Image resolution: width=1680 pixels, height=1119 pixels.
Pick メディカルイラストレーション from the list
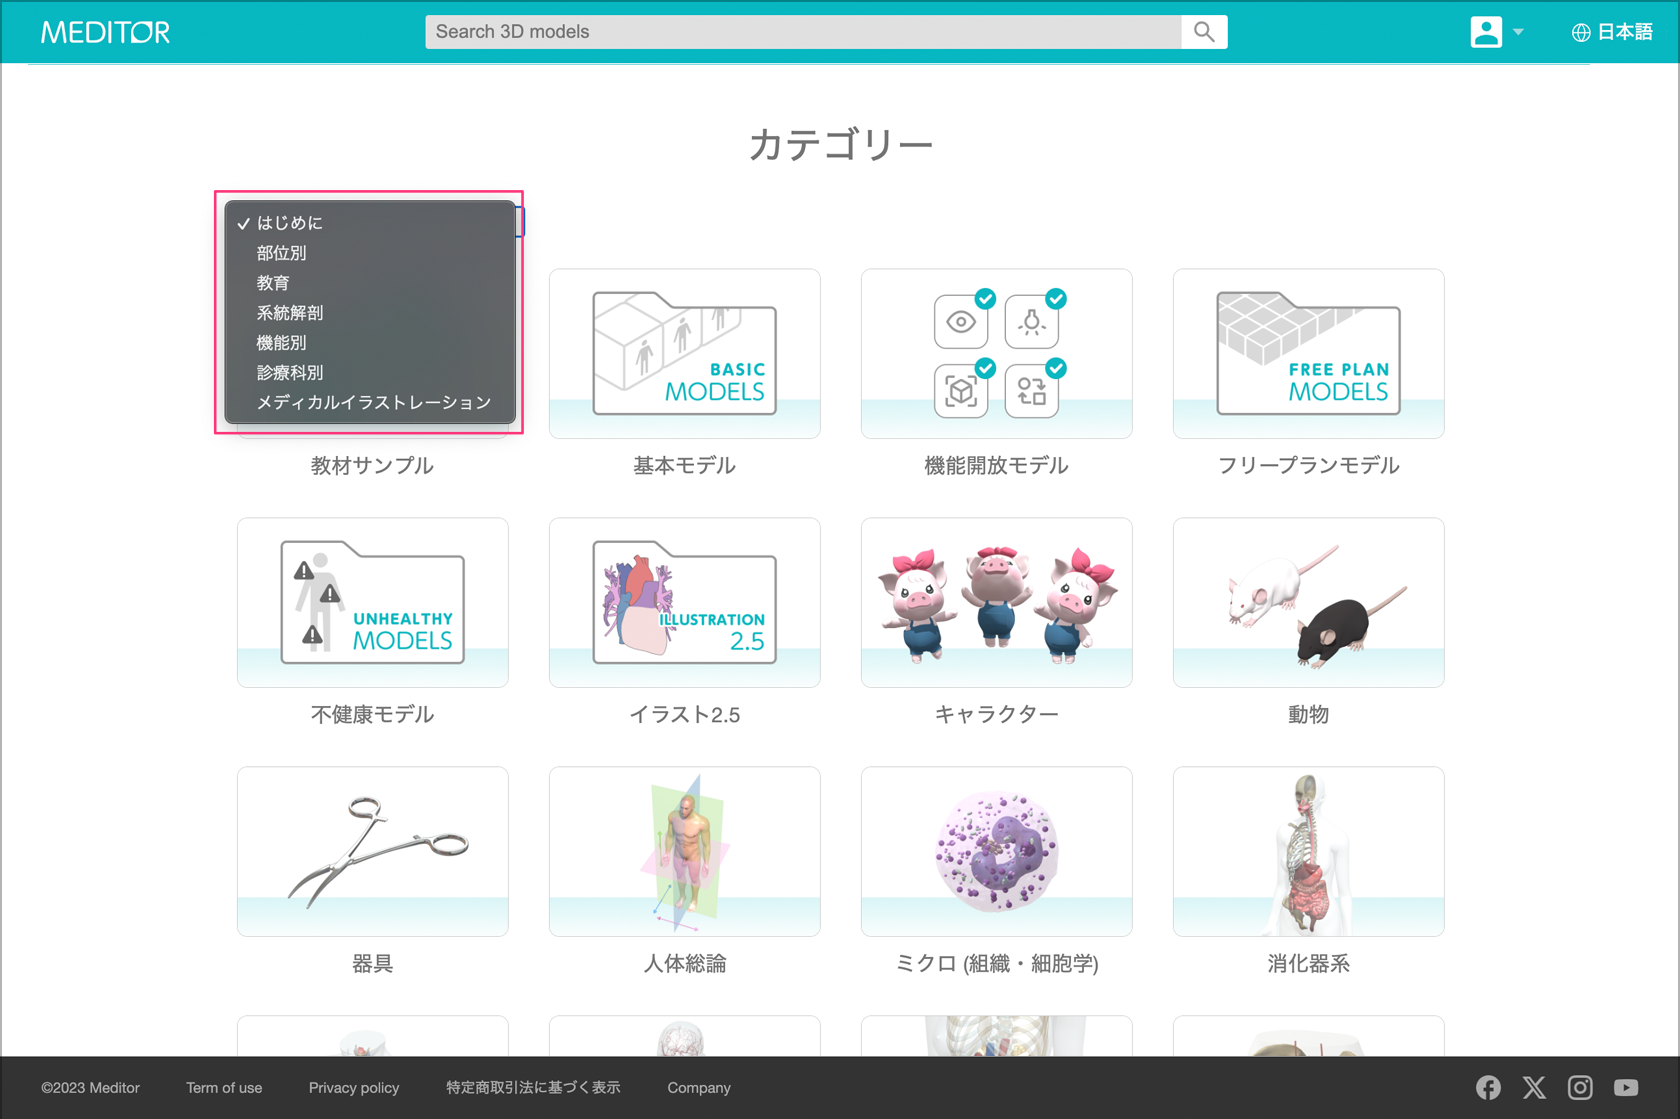point(374,402)
